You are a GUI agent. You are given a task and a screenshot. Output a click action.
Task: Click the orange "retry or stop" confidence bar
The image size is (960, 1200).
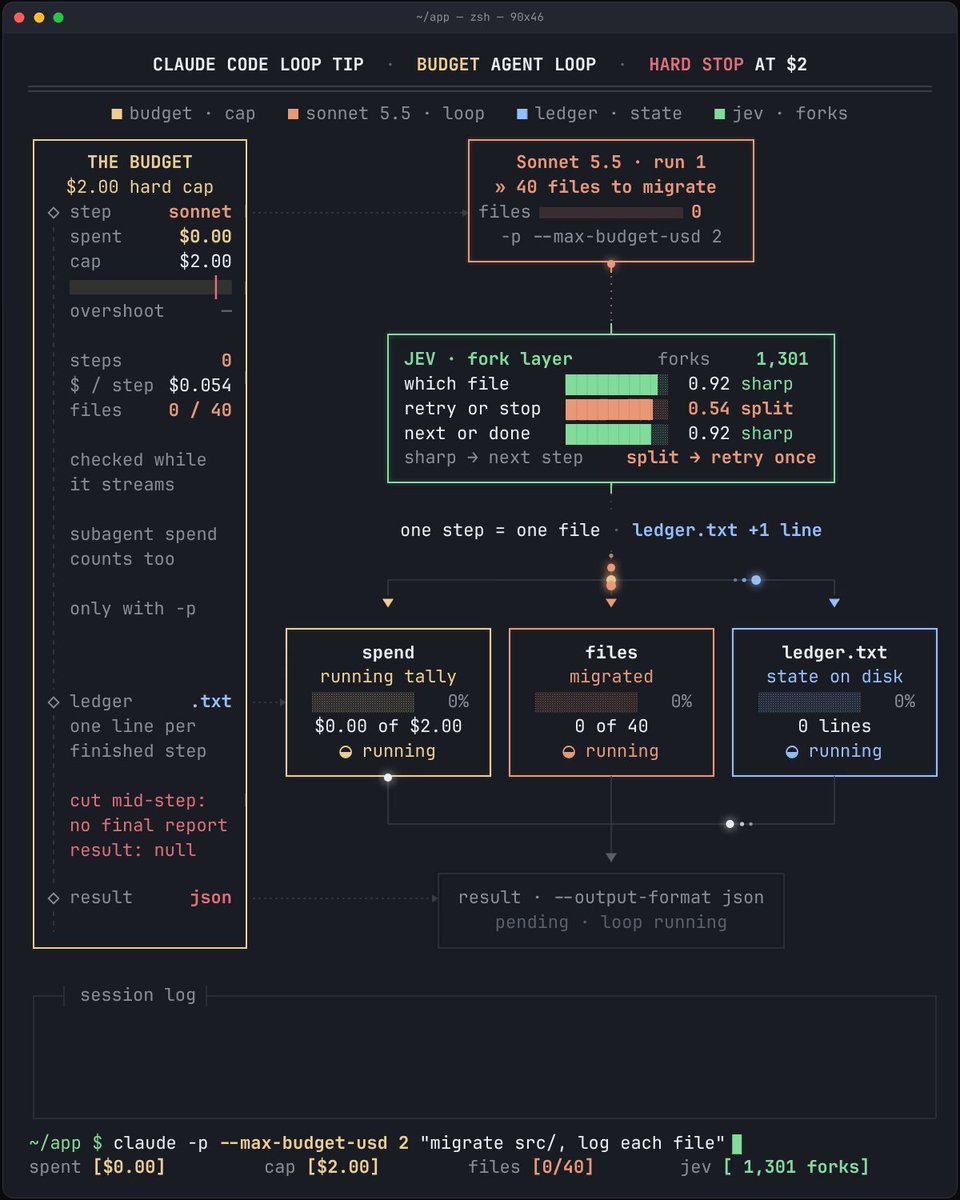617,409
